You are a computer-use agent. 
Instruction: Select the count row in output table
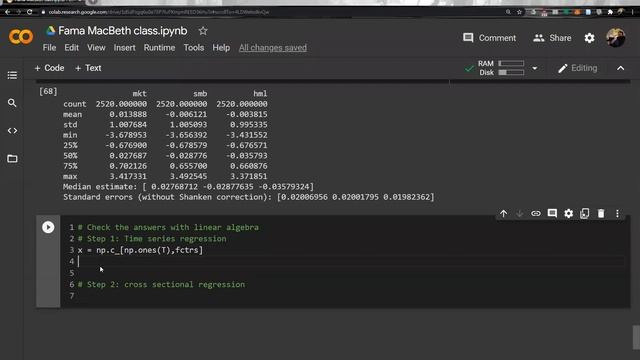(x=165, y=104)
